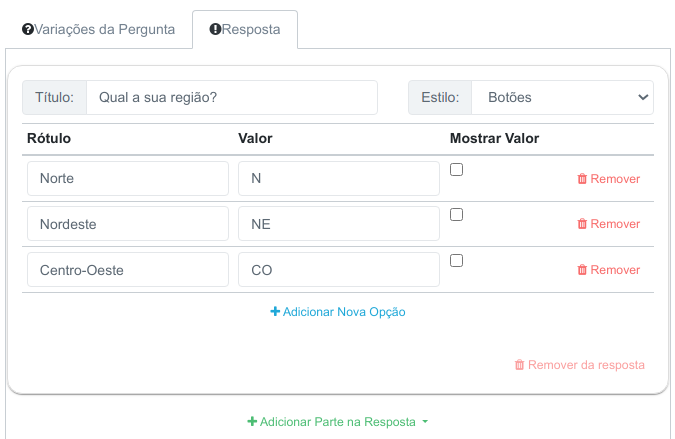Click Remover da resposta link

click(x=580, y=365)
